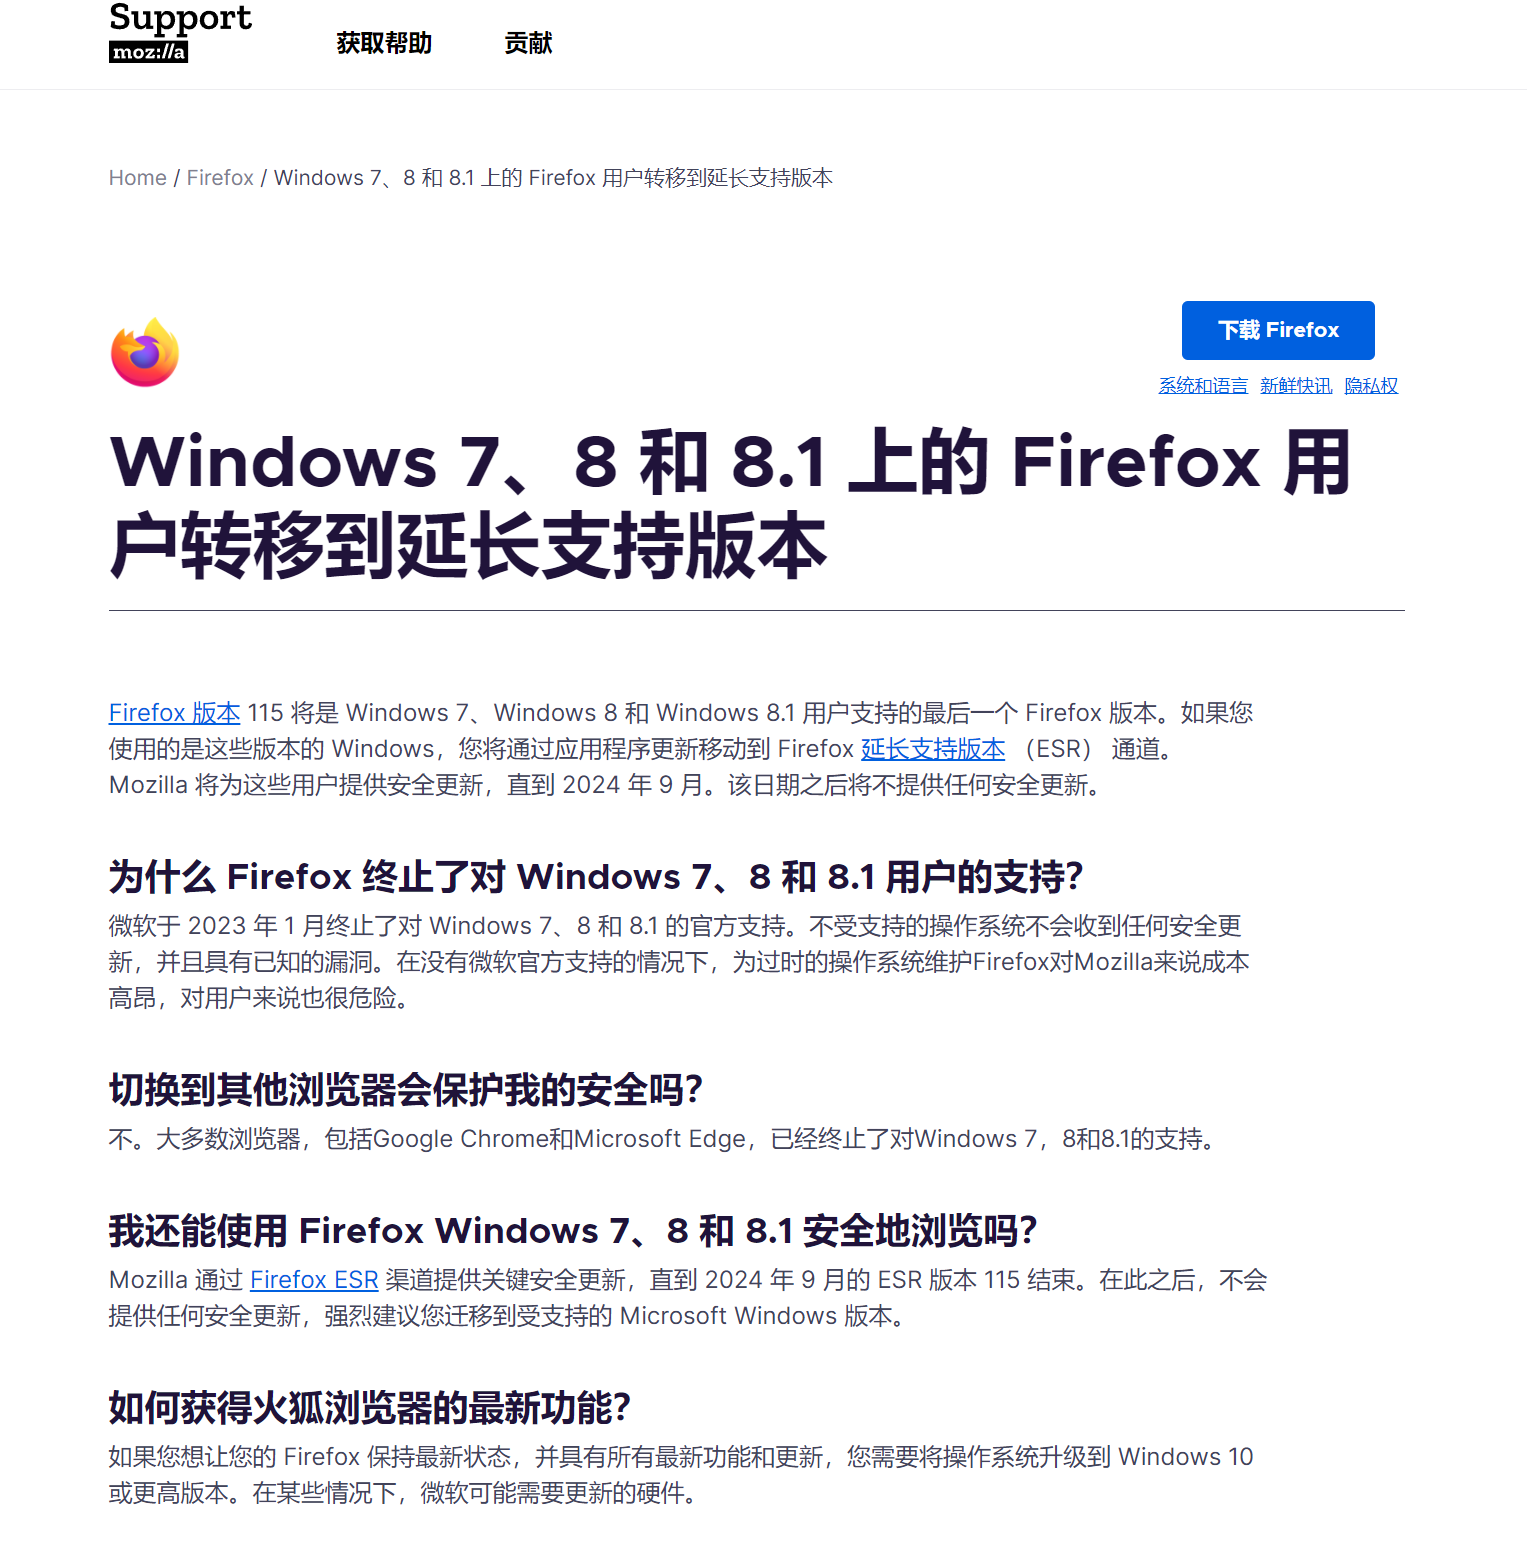Image resolution: width=1527 pixels, height=1542 pixels.
Task: Click the 我还能使用 Firefox 安全地浏览吗 heading
Action: point(573,1231)
